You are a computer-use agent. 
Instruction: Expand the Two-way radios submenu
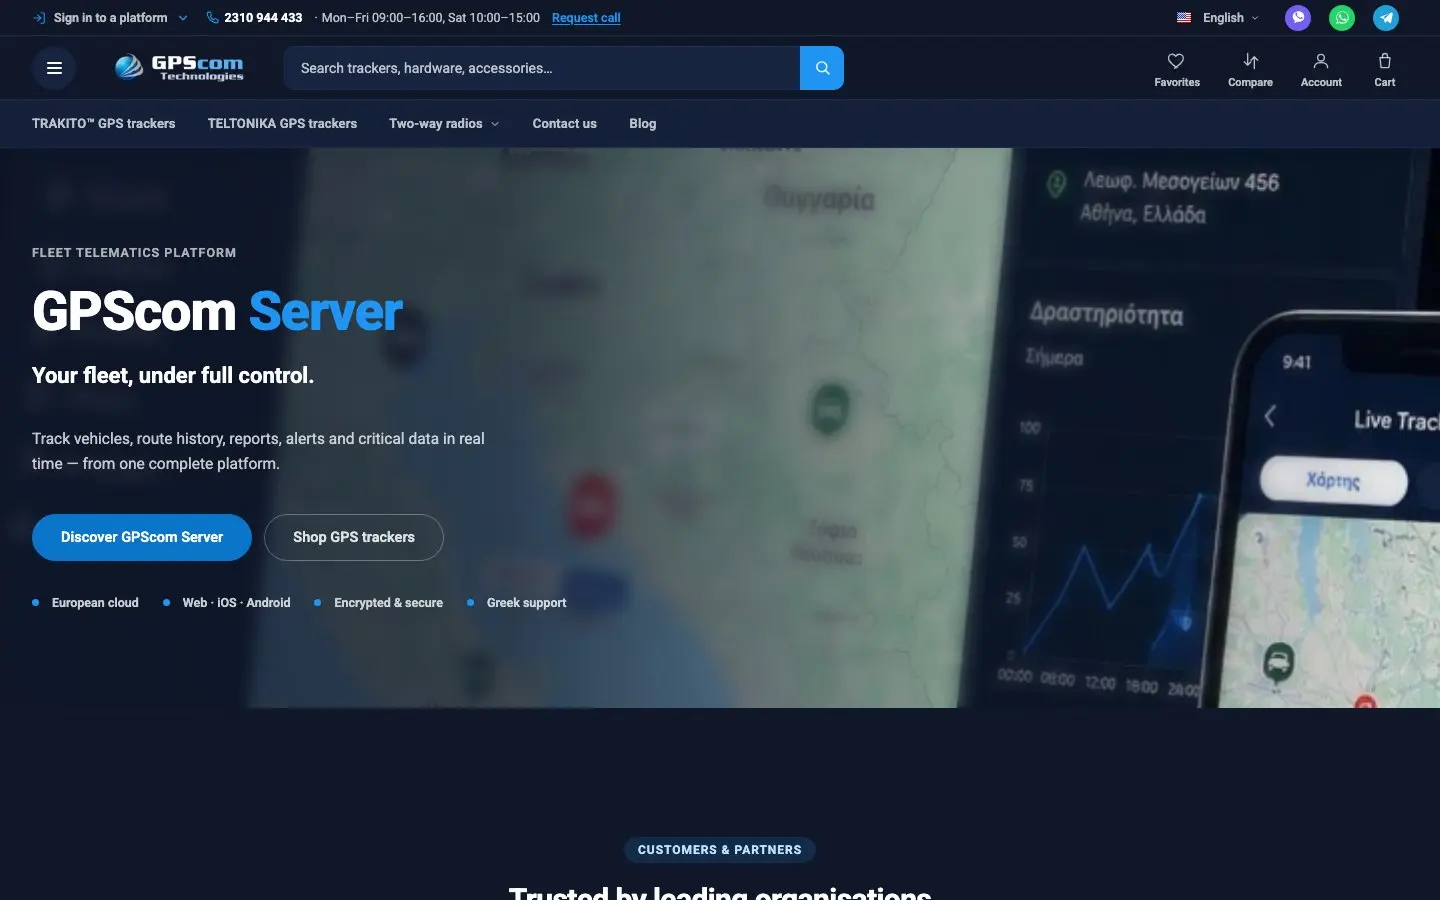pos(444,124)
